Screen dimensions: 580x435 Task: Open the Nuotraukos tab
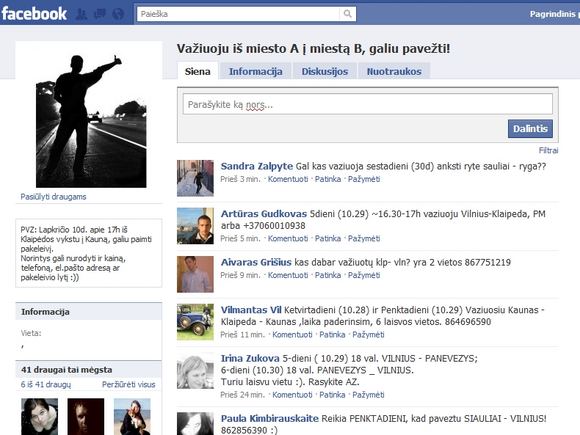coord(394,71)
